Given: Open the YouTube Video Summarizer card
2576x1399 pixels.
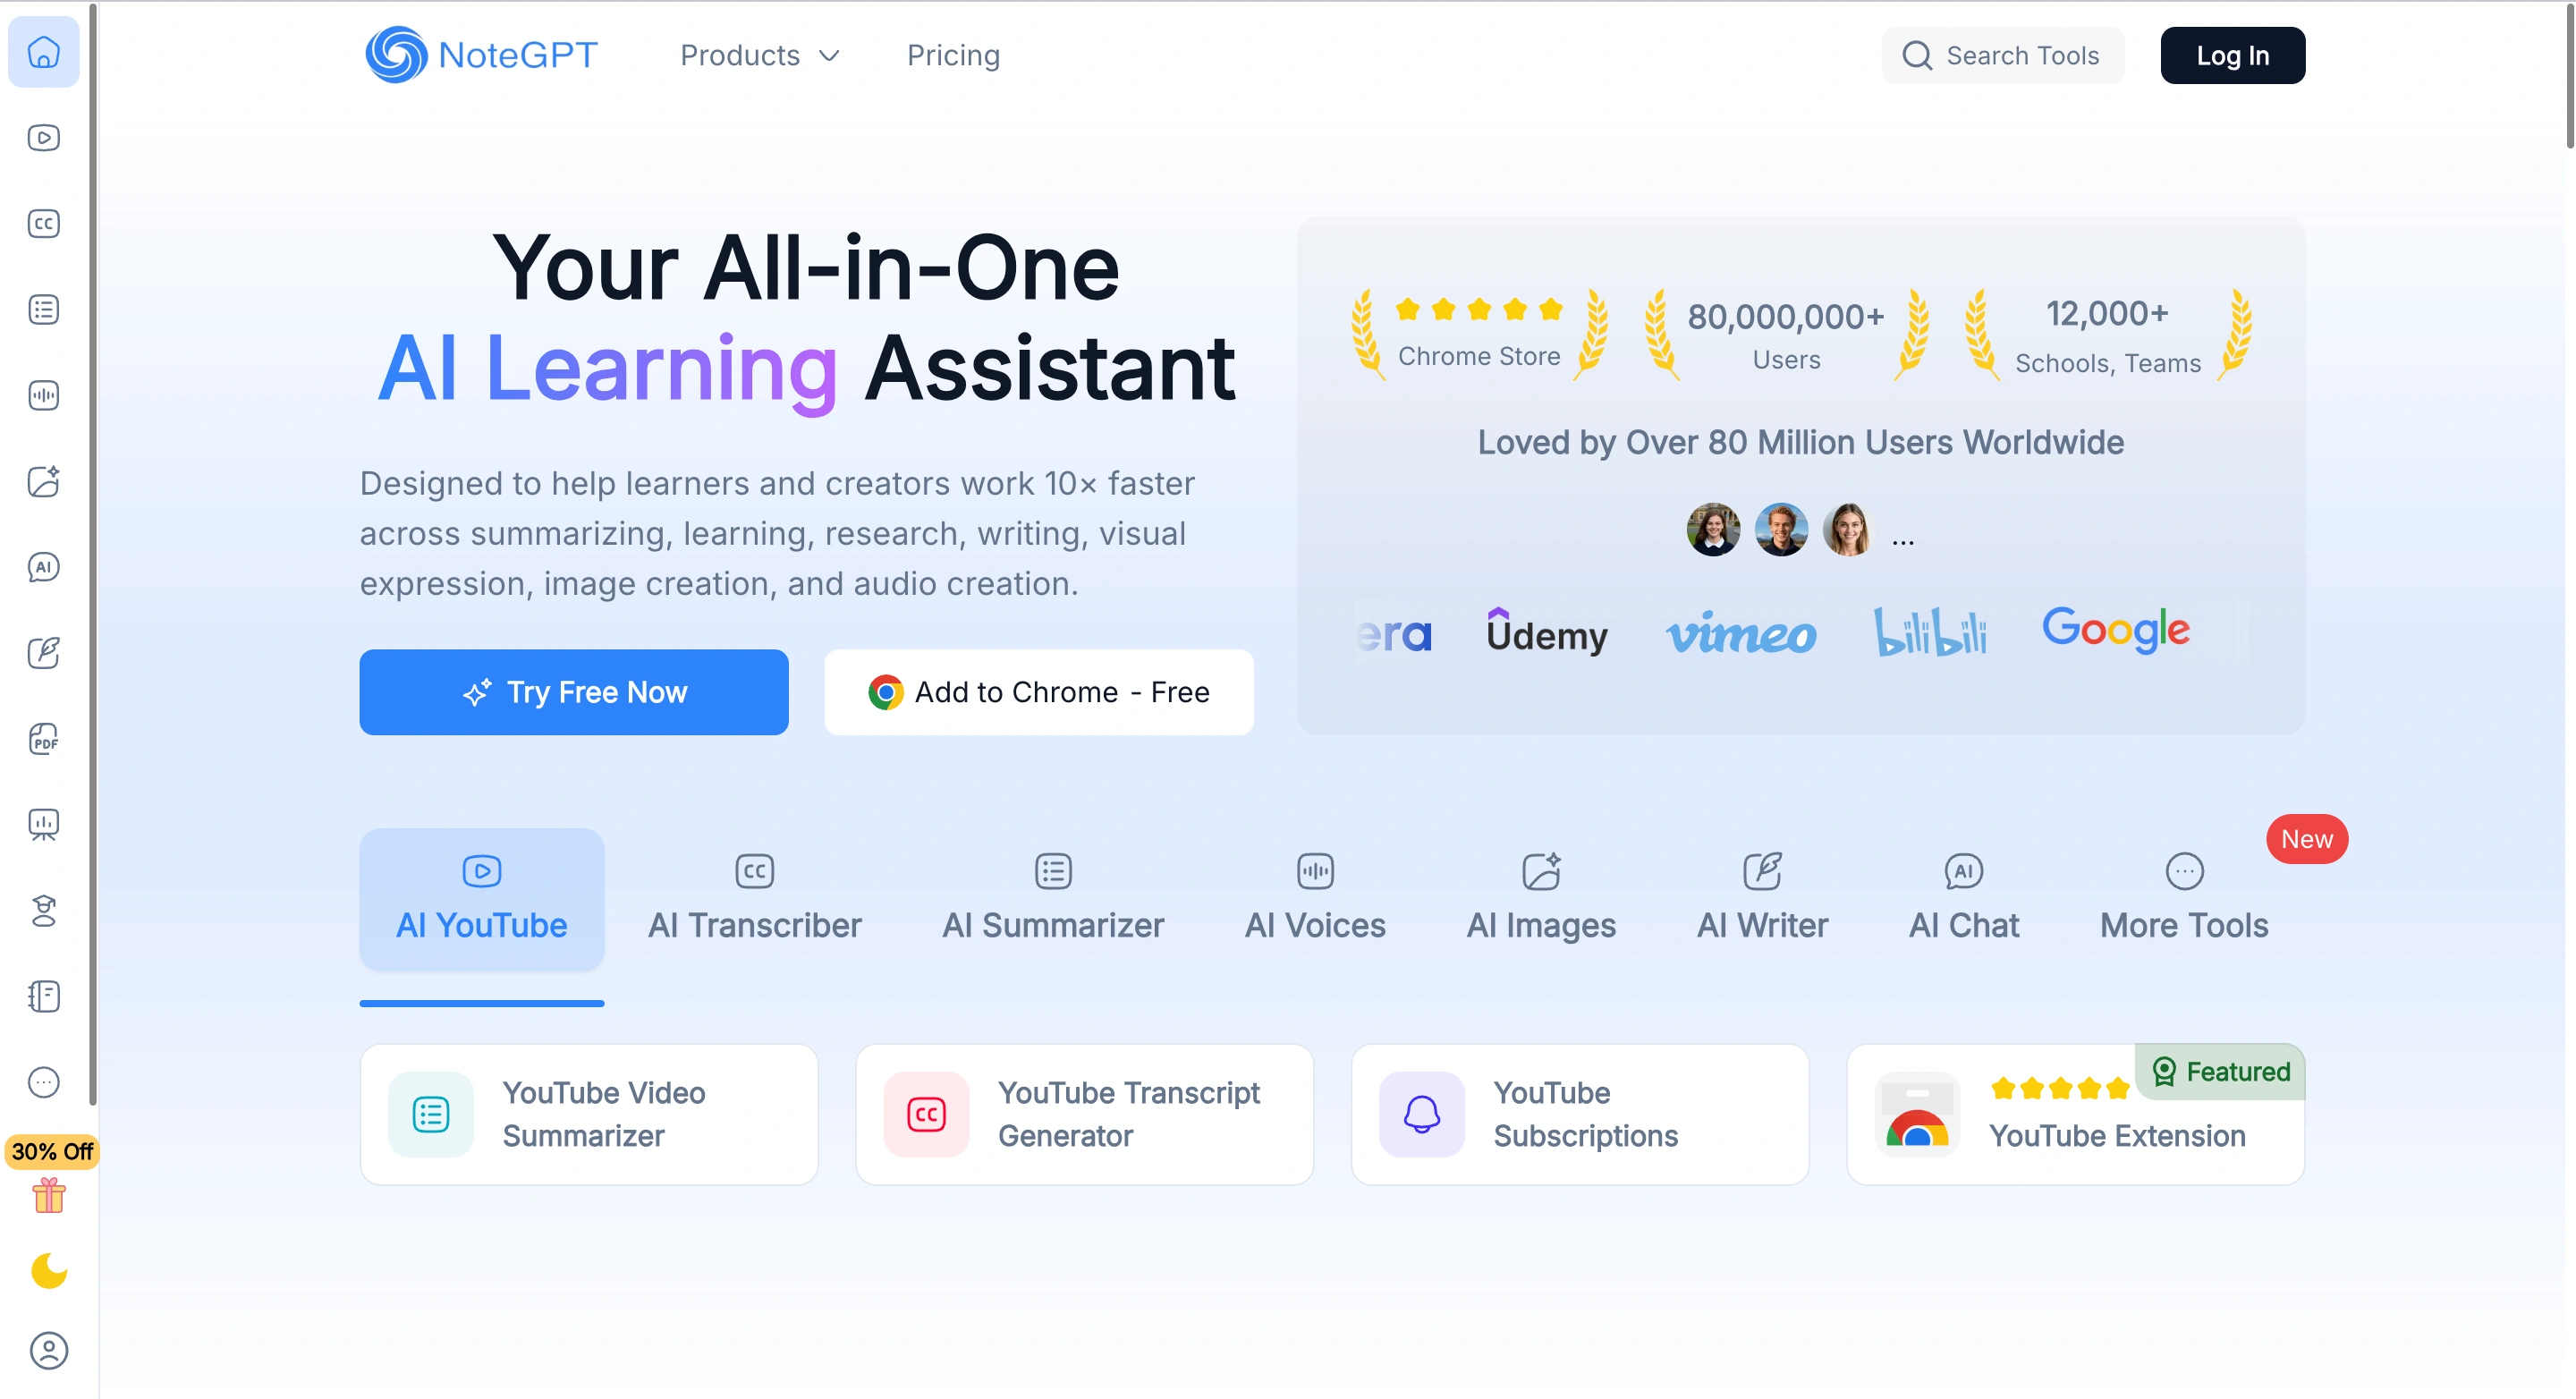Looking at the screenshot, I should 588,1114.
